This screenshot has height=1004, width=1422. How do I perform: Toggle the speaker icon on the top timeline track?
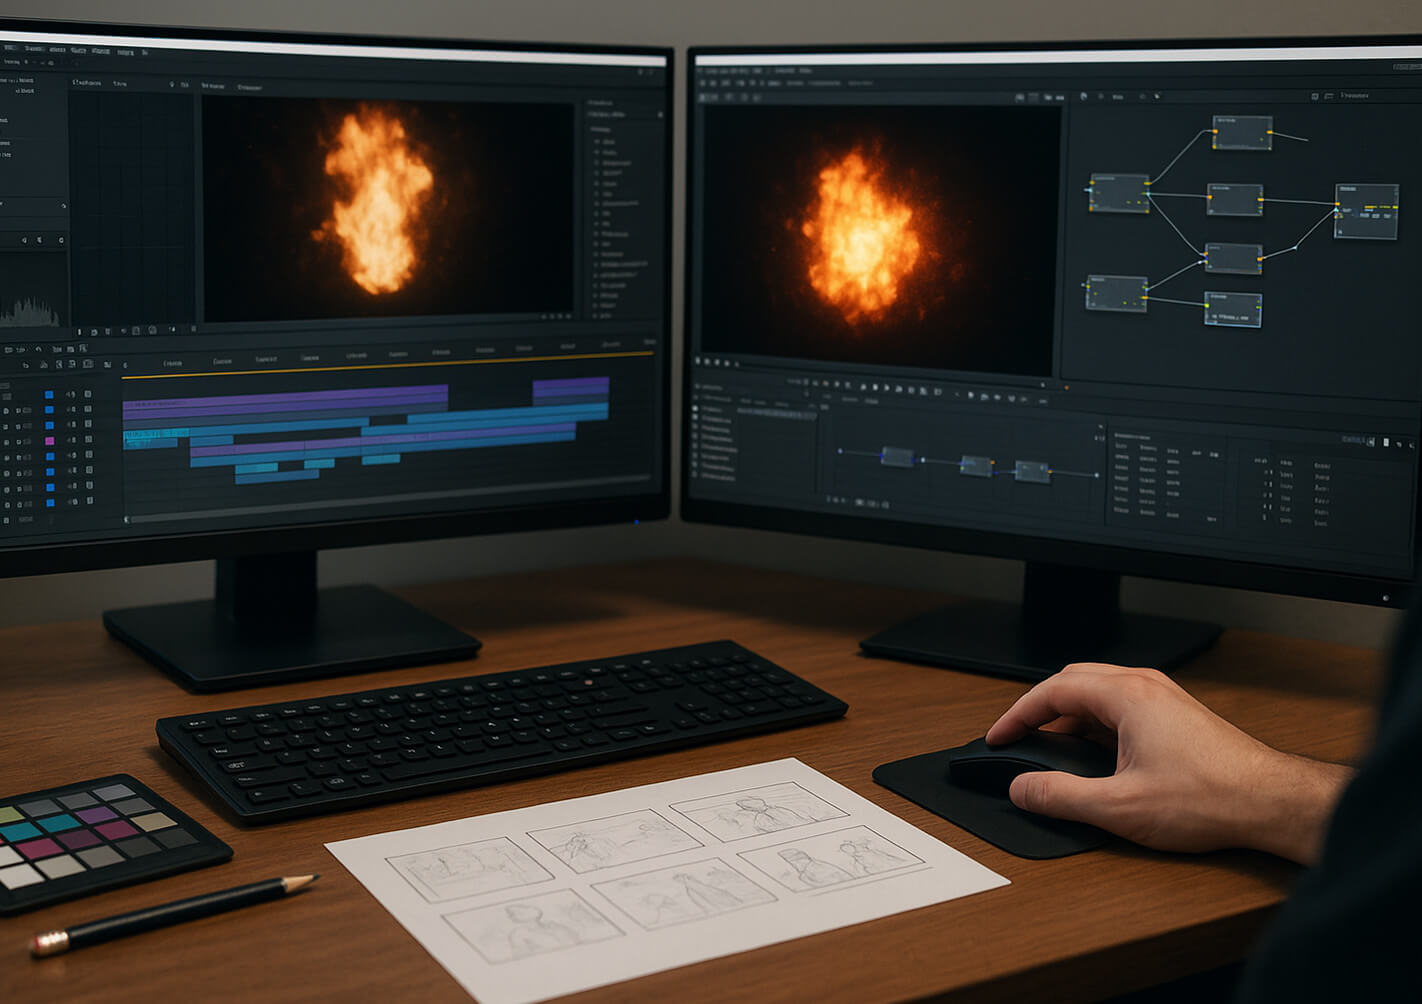(70, 395)
